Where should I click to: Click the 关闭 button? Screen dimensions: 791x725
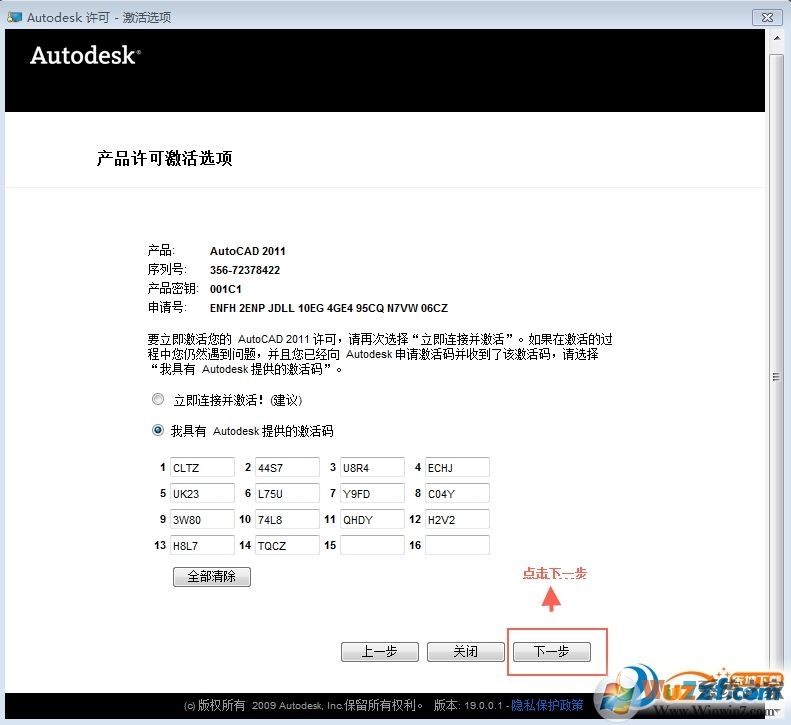[466, 651]
